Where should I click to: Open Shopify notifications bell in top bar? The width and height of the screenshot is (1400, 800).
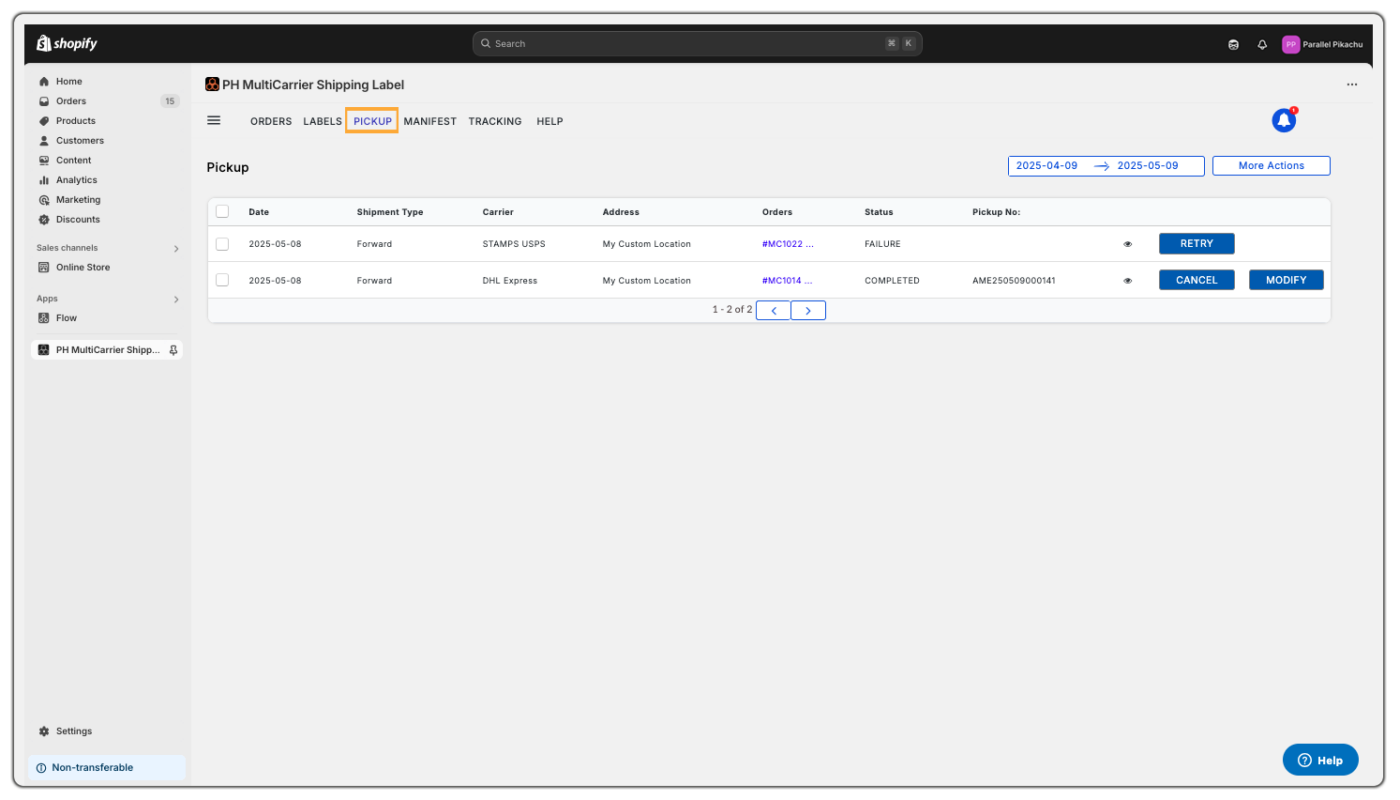pos(1262,44)
